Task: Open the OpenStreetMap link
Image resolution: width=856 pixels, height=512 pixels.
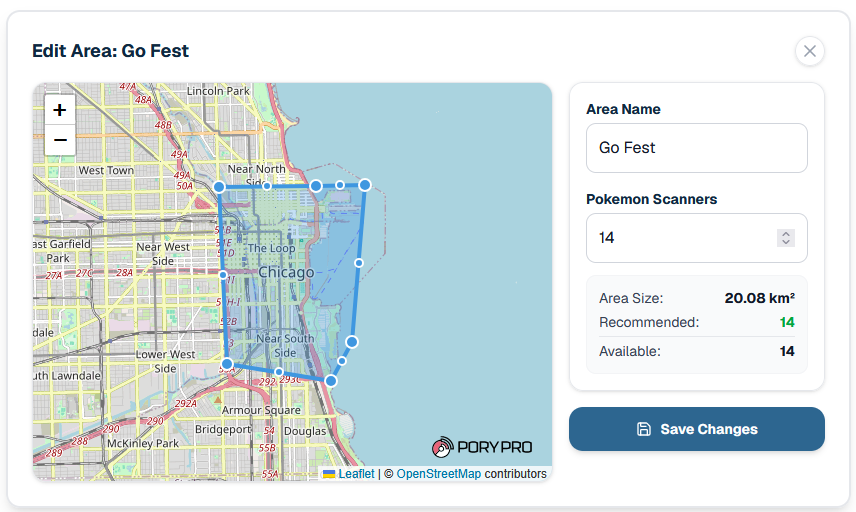Action: click(438, 473)
